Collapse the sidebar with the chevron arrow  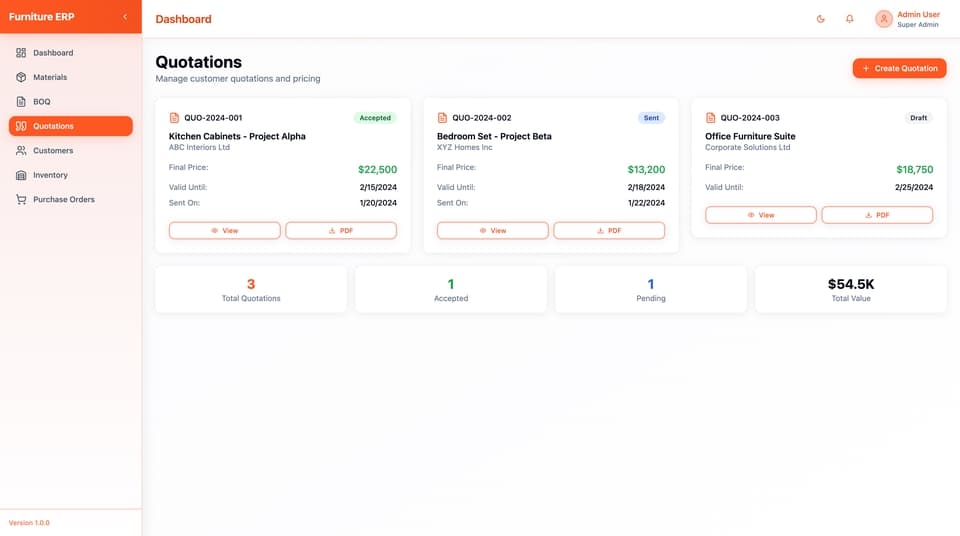click(125, 17)
